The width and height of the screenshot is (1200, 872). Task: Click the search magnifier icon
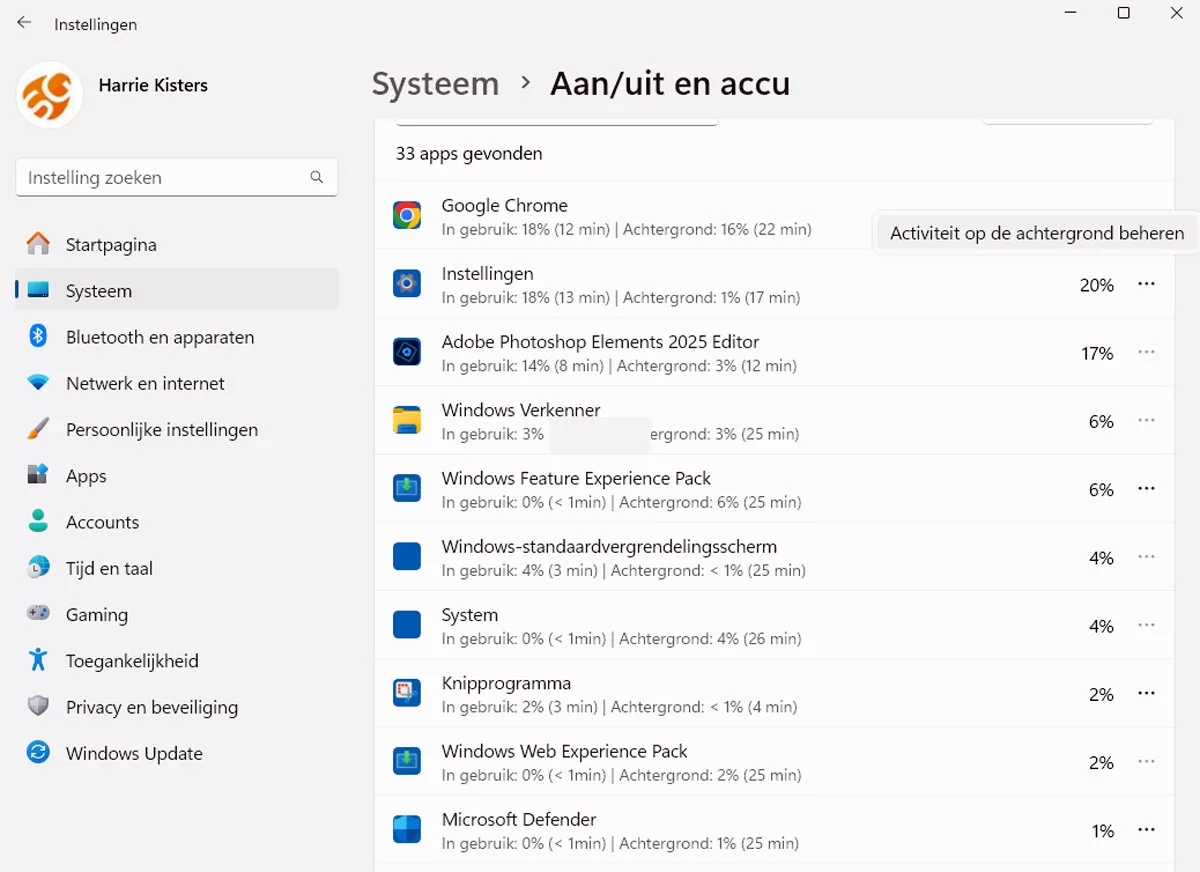(x=317, y=177)
